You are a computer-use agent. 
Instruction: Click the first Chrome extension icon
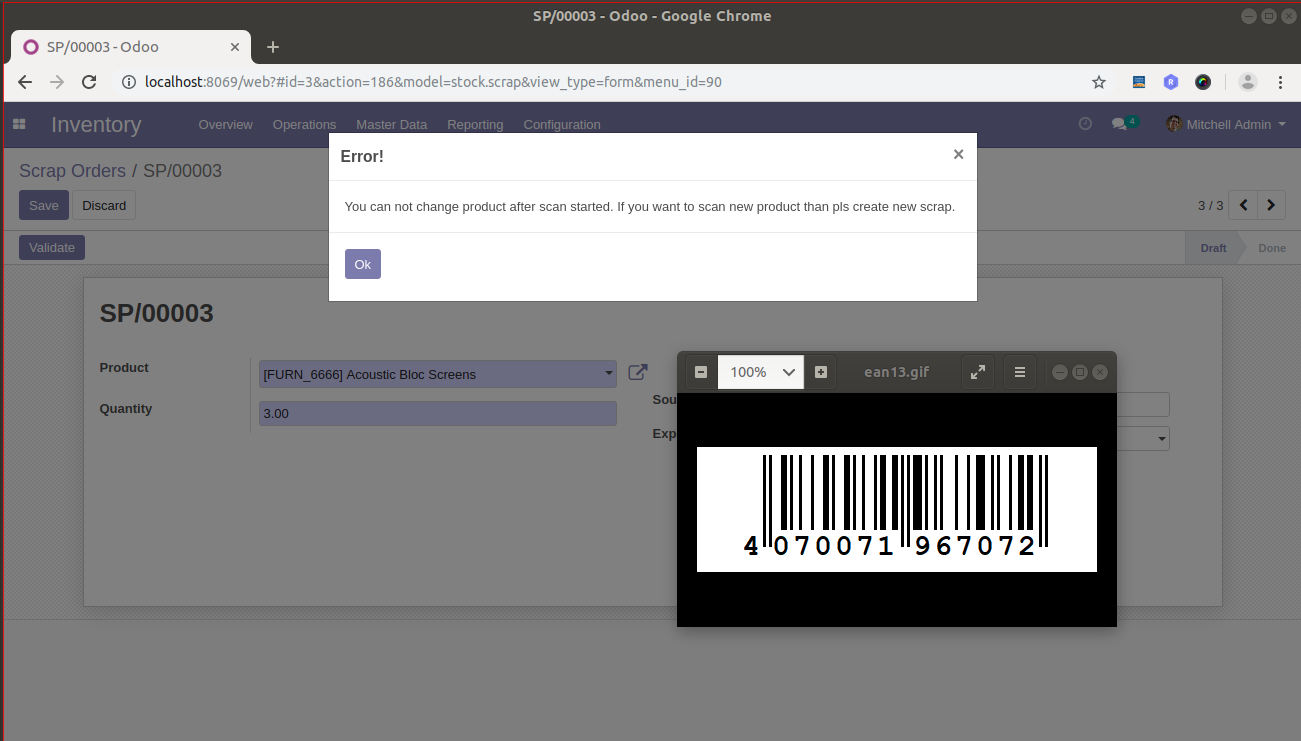pyautogui.click(x=1139, y=82)
